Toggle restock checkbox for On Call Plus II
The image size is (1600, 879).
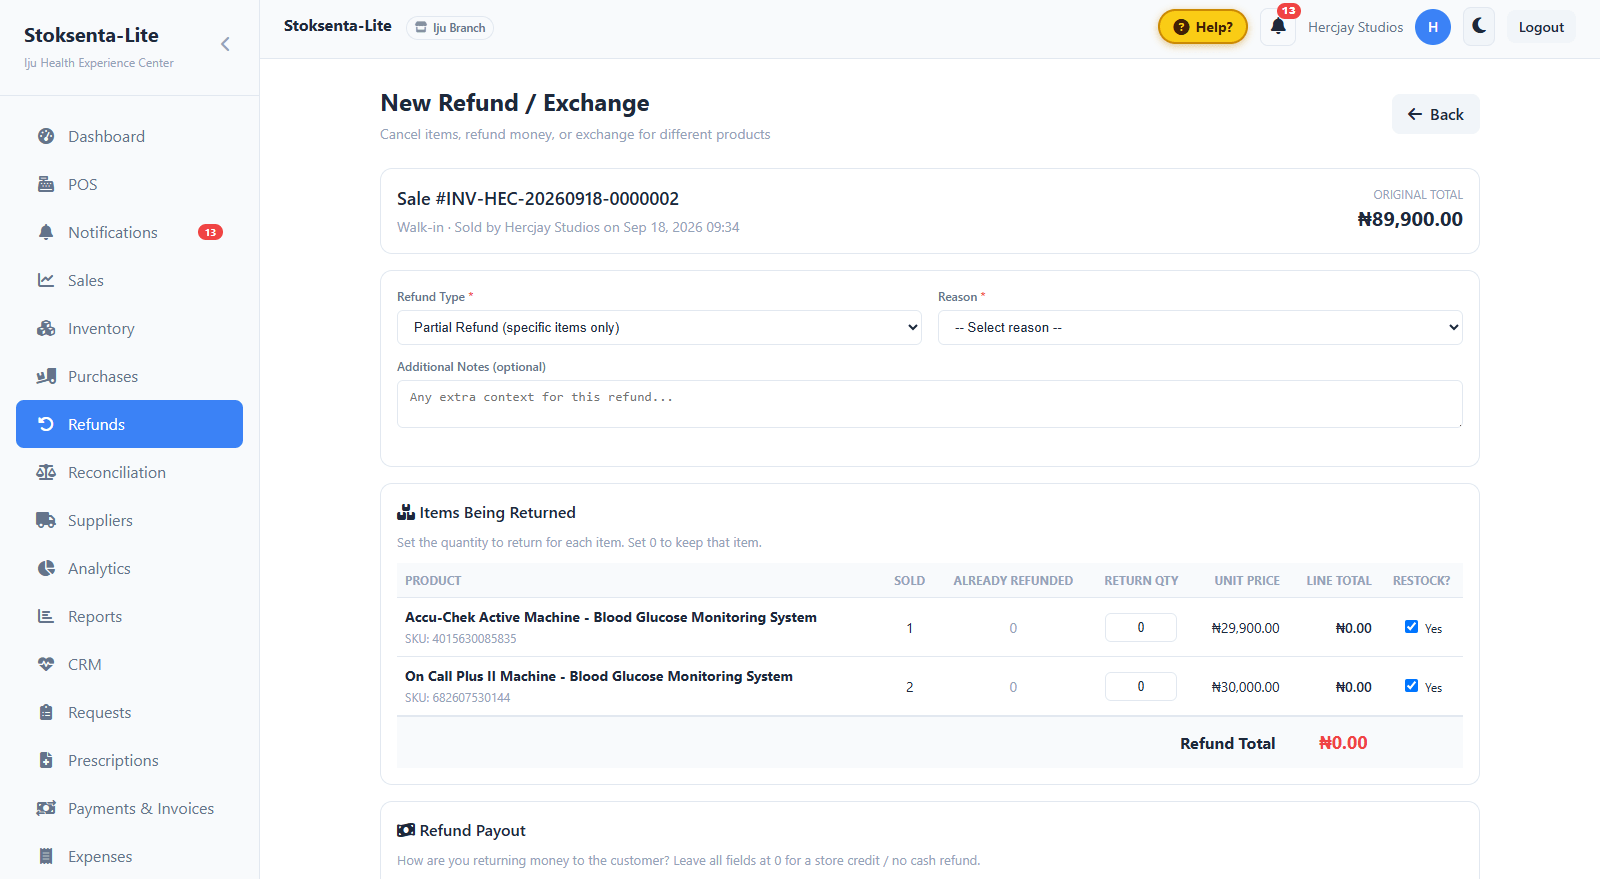pos(1411,686)
